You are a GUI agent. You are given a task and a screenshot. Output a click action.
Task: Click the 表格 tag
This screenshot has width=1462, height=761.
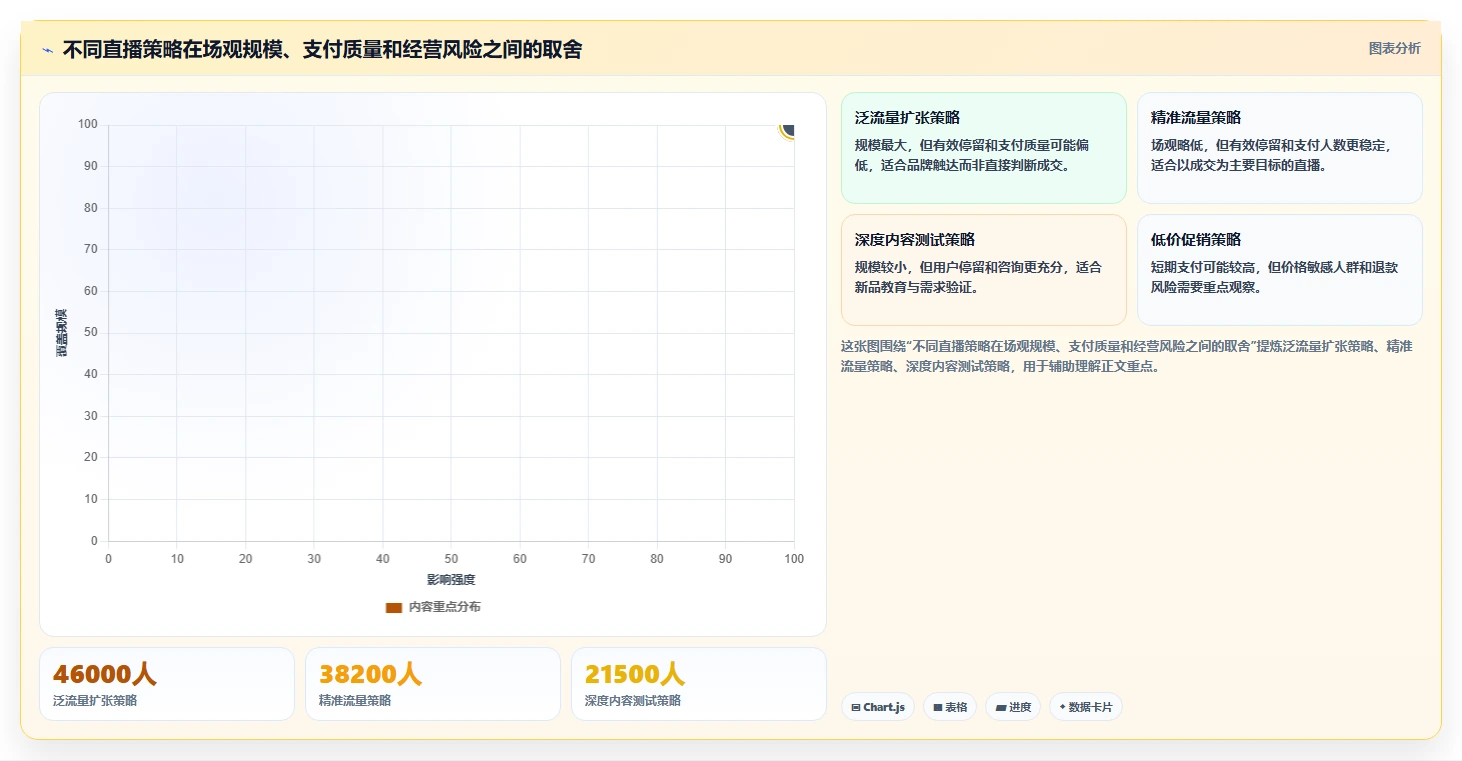[x=950, y=707]
